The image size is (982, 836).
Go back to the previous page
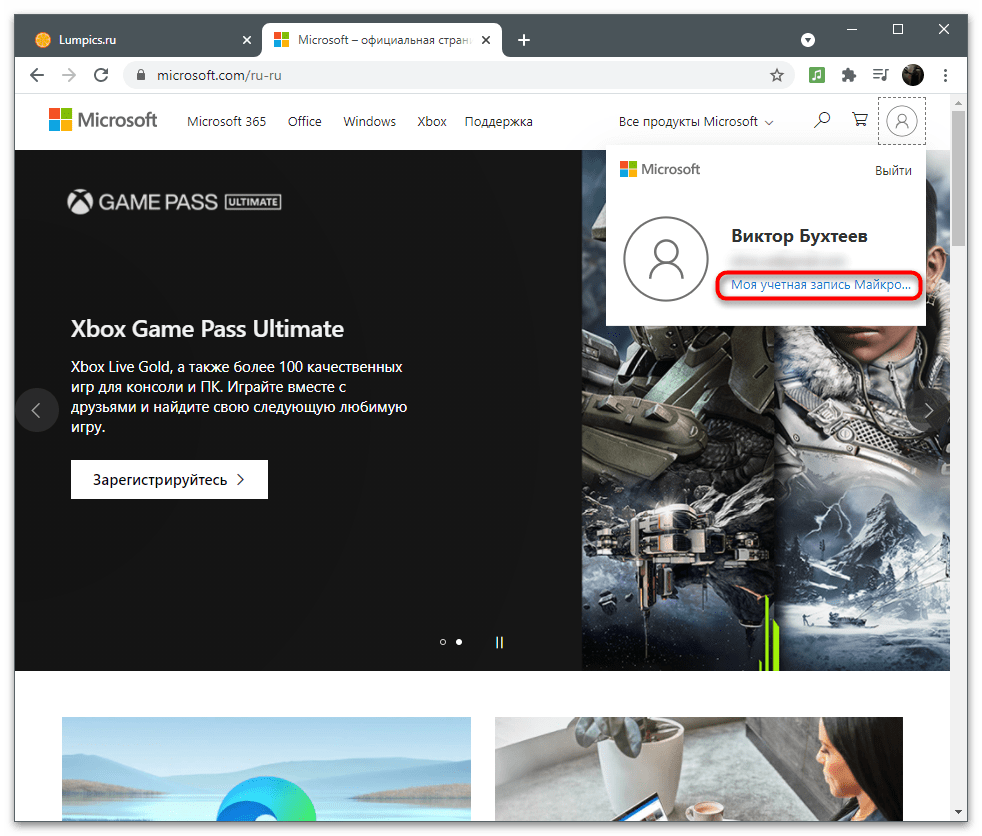pos(37,75)
